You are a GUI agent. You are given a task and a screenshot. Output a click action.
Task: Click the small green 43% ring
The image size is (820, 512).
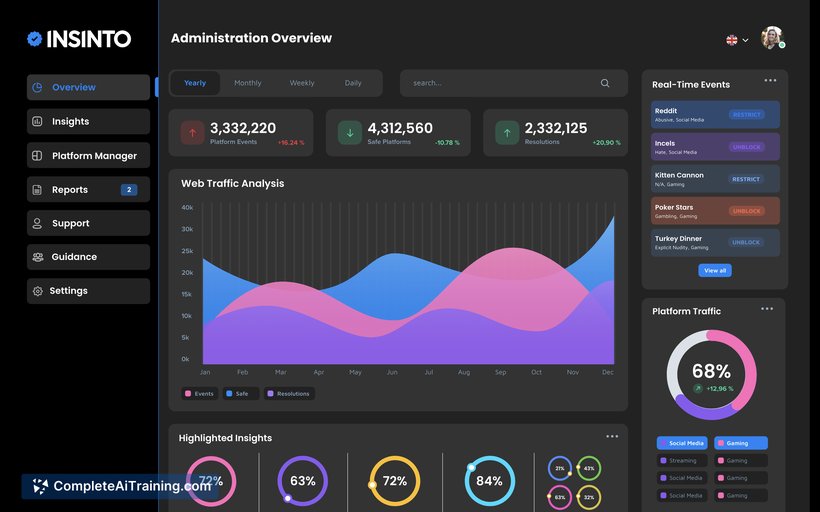(x=589, y=468)
